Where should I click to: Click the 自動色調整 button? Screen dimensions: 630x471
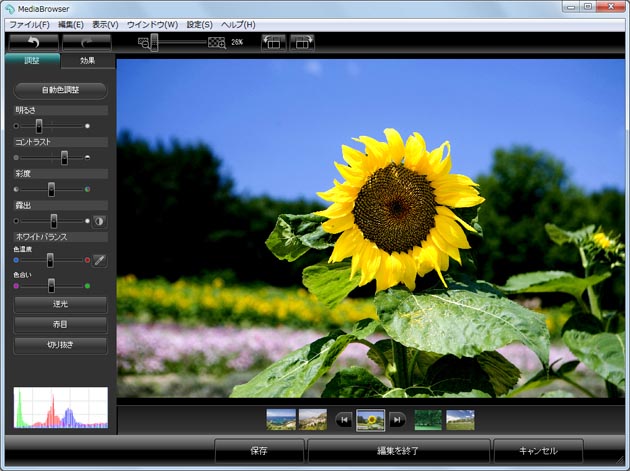click(x=60, y=90)
